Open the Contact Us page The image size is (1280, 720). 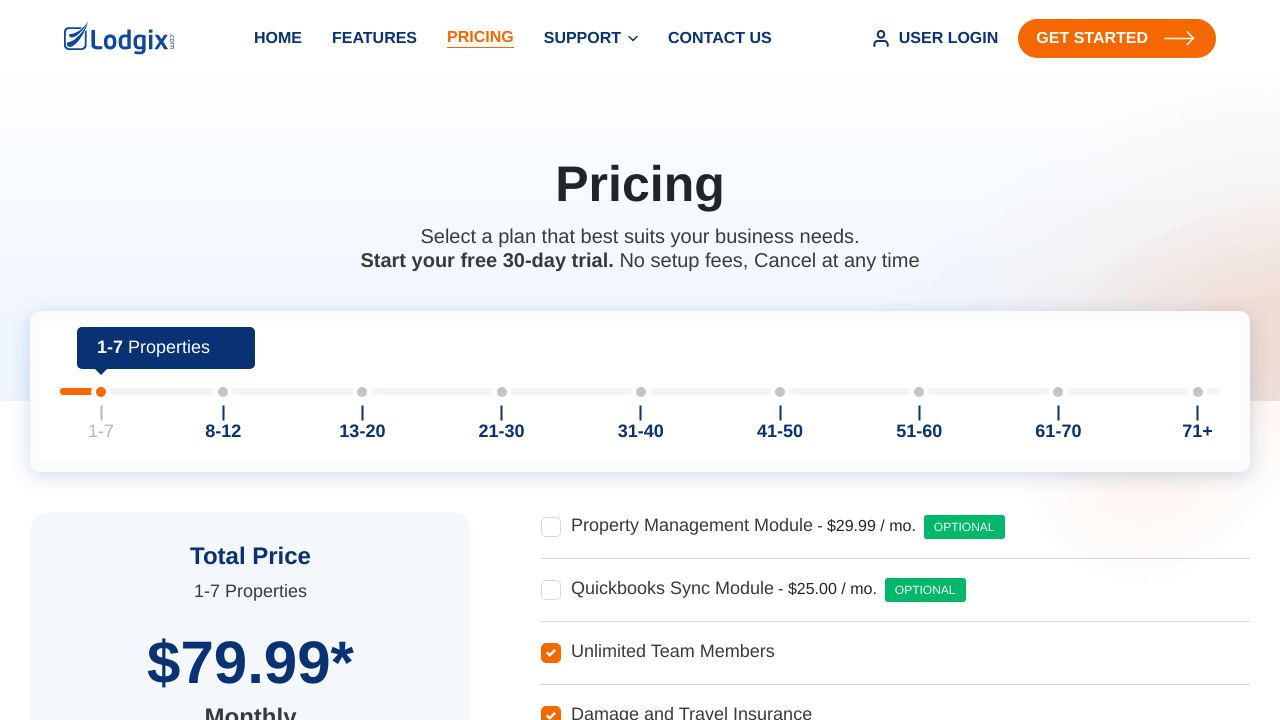(x=720, y=38)
